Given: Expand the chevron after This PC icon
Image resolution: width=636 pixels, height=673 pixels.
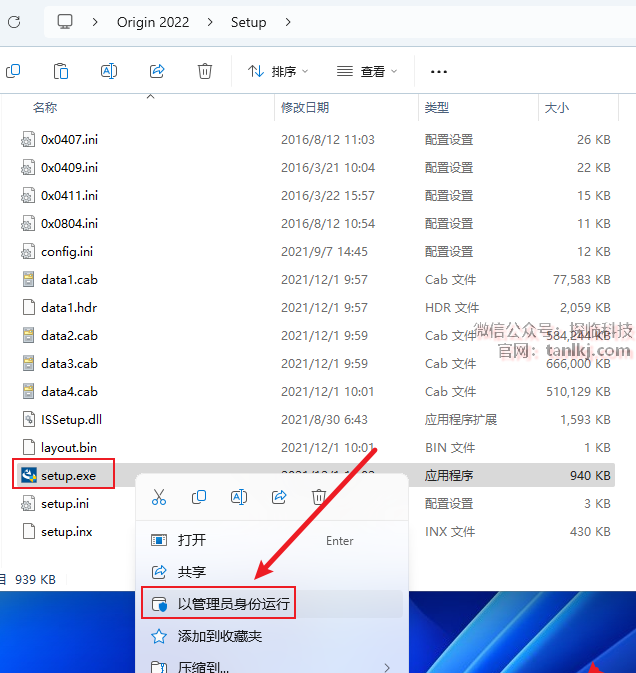Looking at the screenshot, I should pyautogui.click(x=95, y=22).
